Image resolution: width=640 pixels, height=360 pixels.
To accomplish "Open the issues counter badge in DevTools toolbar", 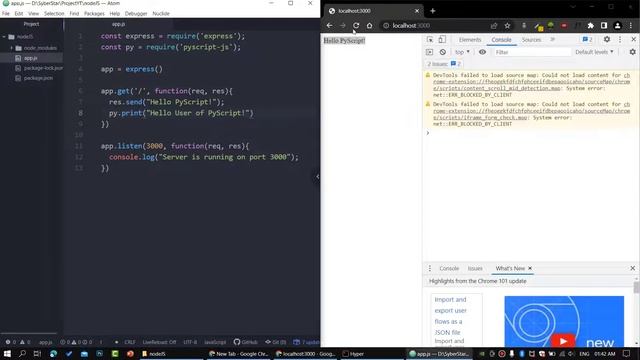I will 587,40.
